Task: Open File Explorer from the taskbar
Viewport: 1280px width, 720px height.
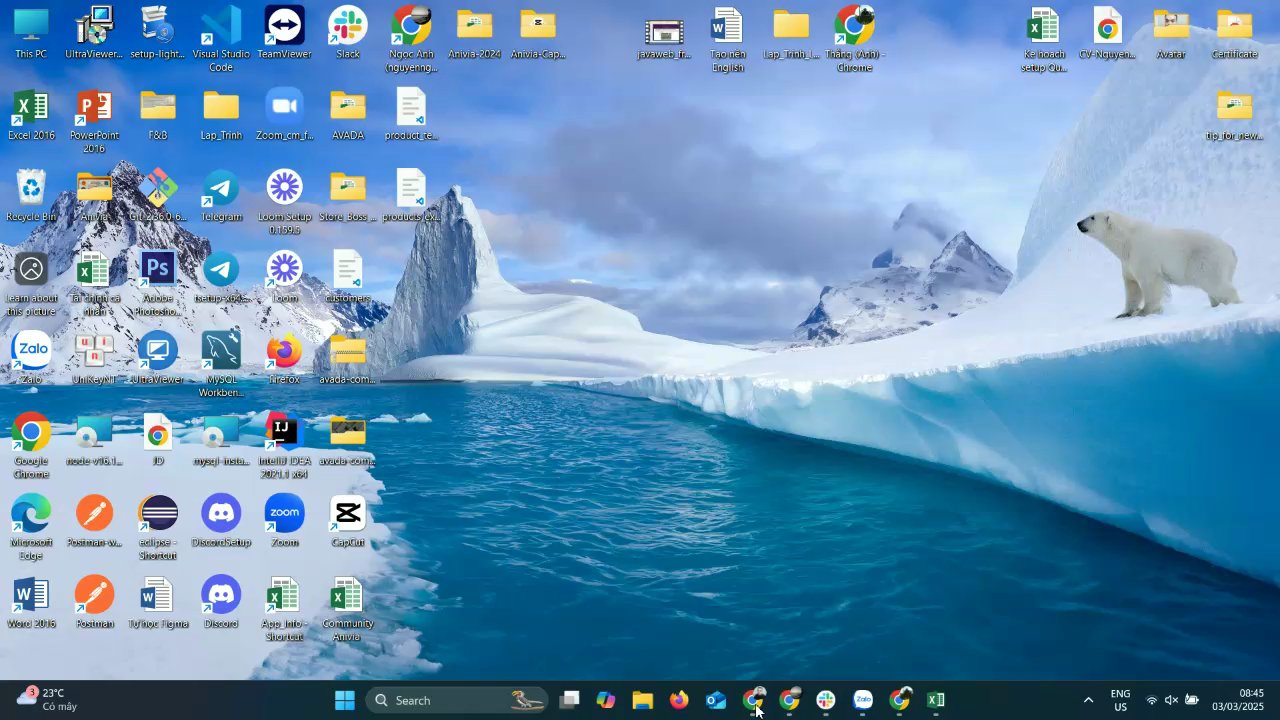Action: (642, 700)
